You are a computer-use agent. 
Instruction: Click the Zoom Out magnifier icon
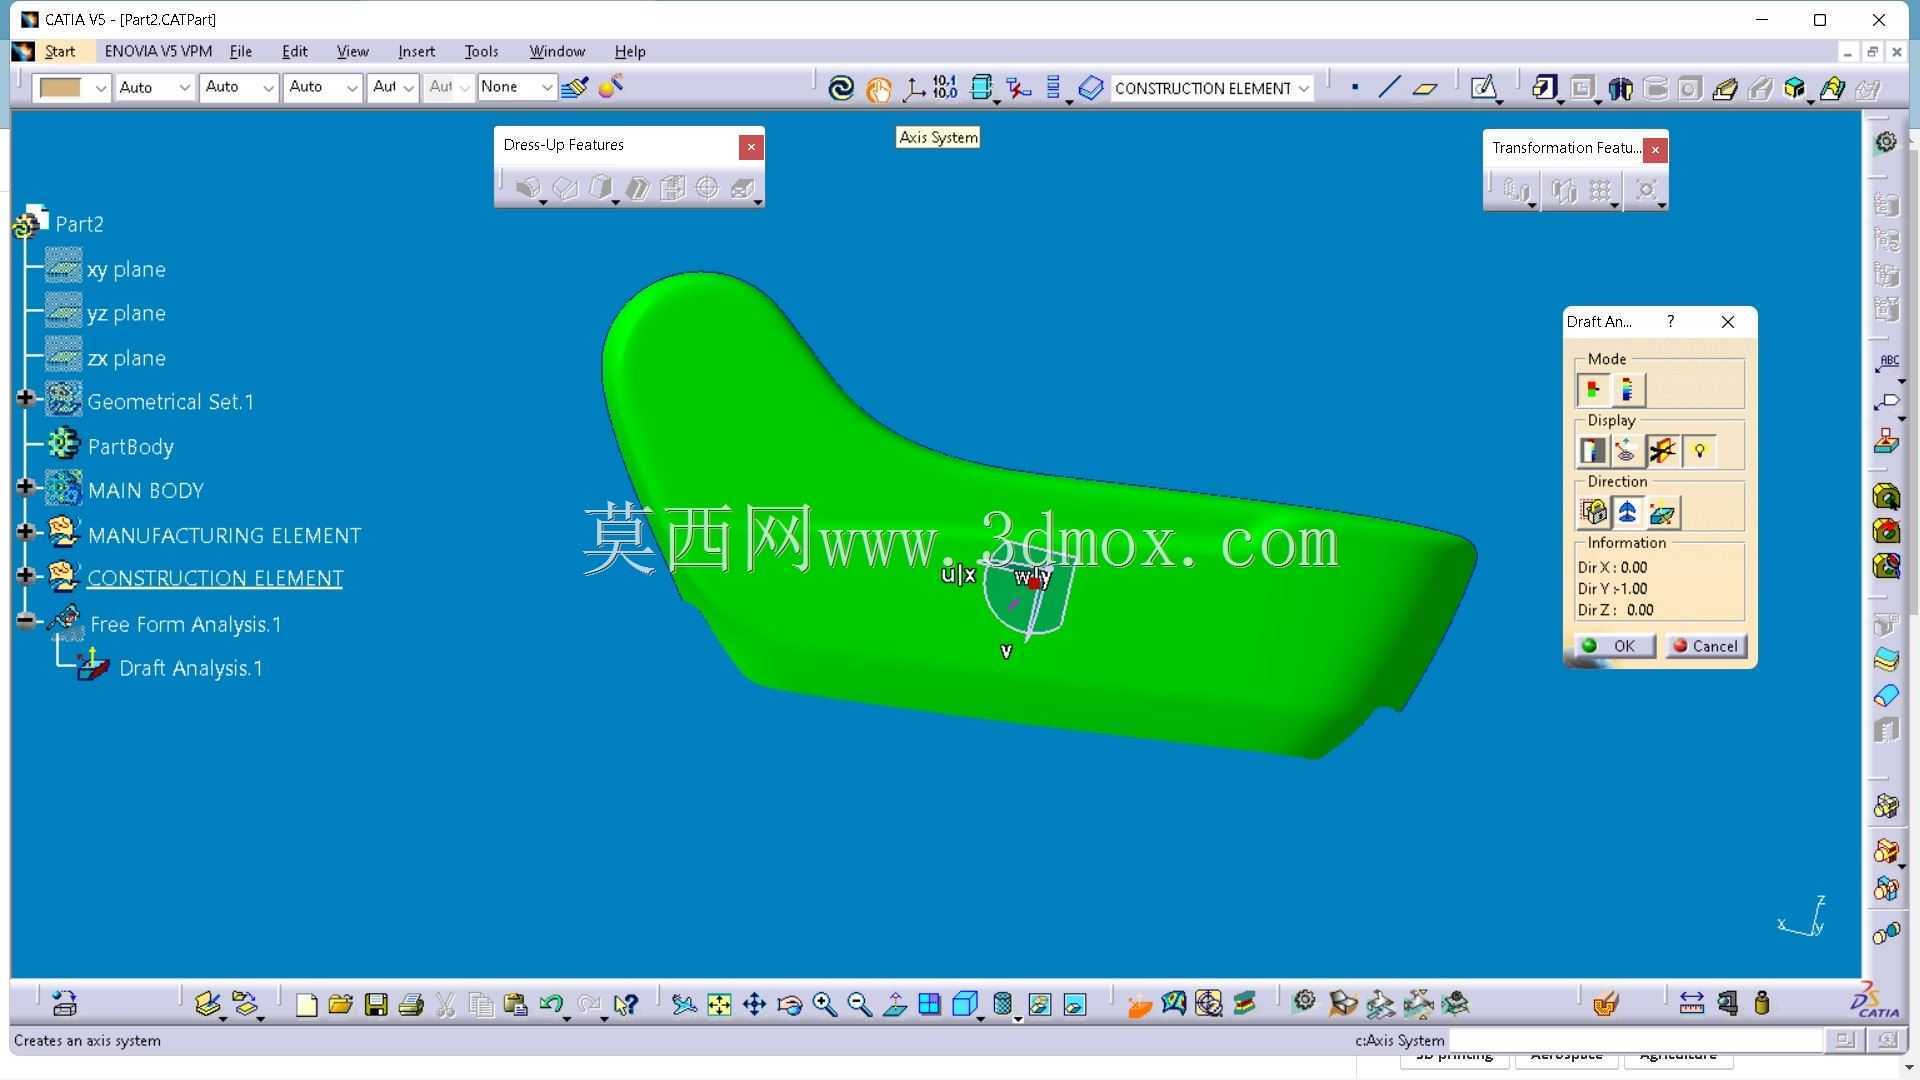click(859, 1004)
